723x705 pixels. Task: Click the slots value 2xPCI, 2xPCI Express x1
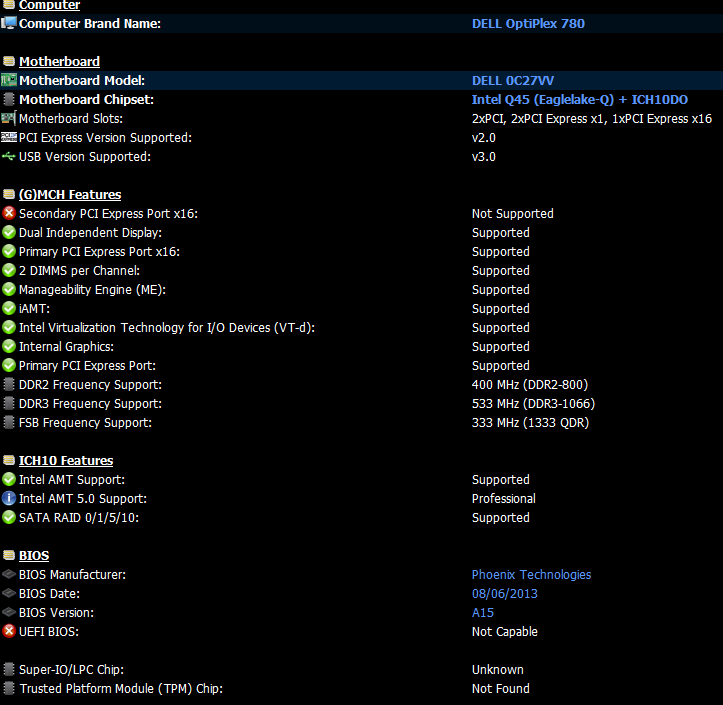(x=592, y=118)
